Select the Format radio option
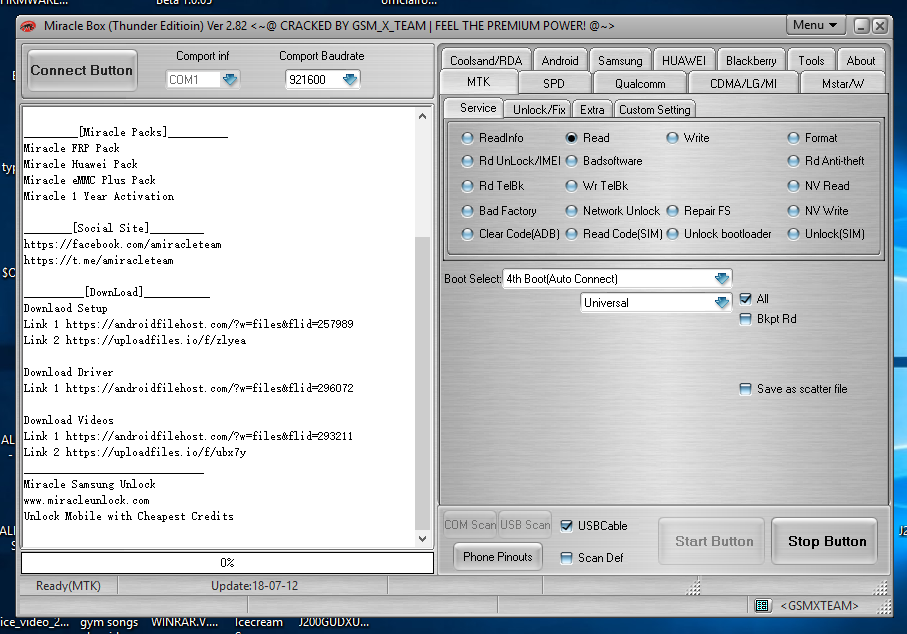This screenshot has width=907, height=634. click(812, 138)
